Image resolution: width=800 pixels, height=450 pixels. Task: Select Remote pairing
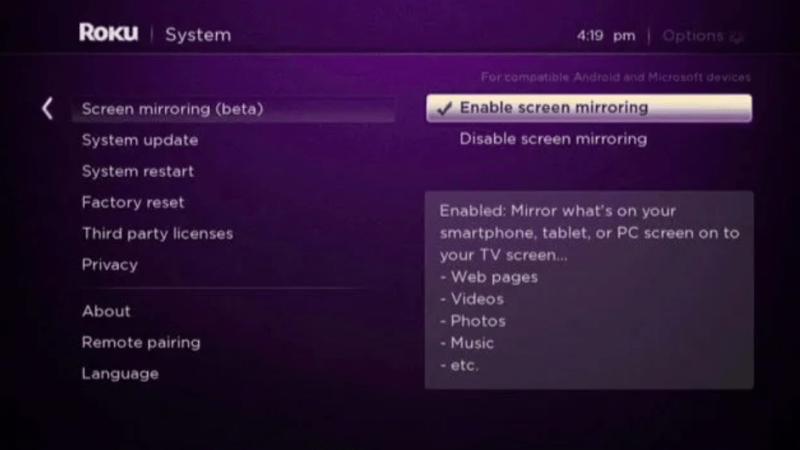(141, 342)
